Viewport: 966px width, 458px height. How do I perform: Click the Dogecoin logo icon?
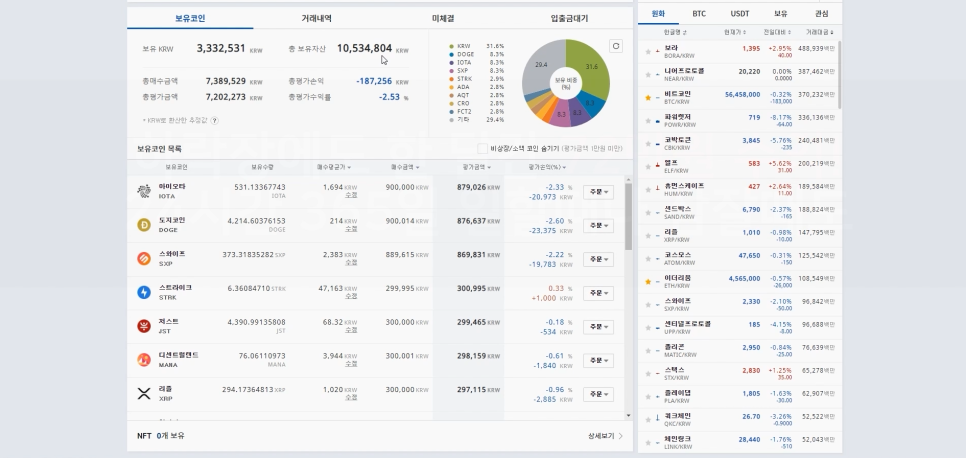coord(143,224)
